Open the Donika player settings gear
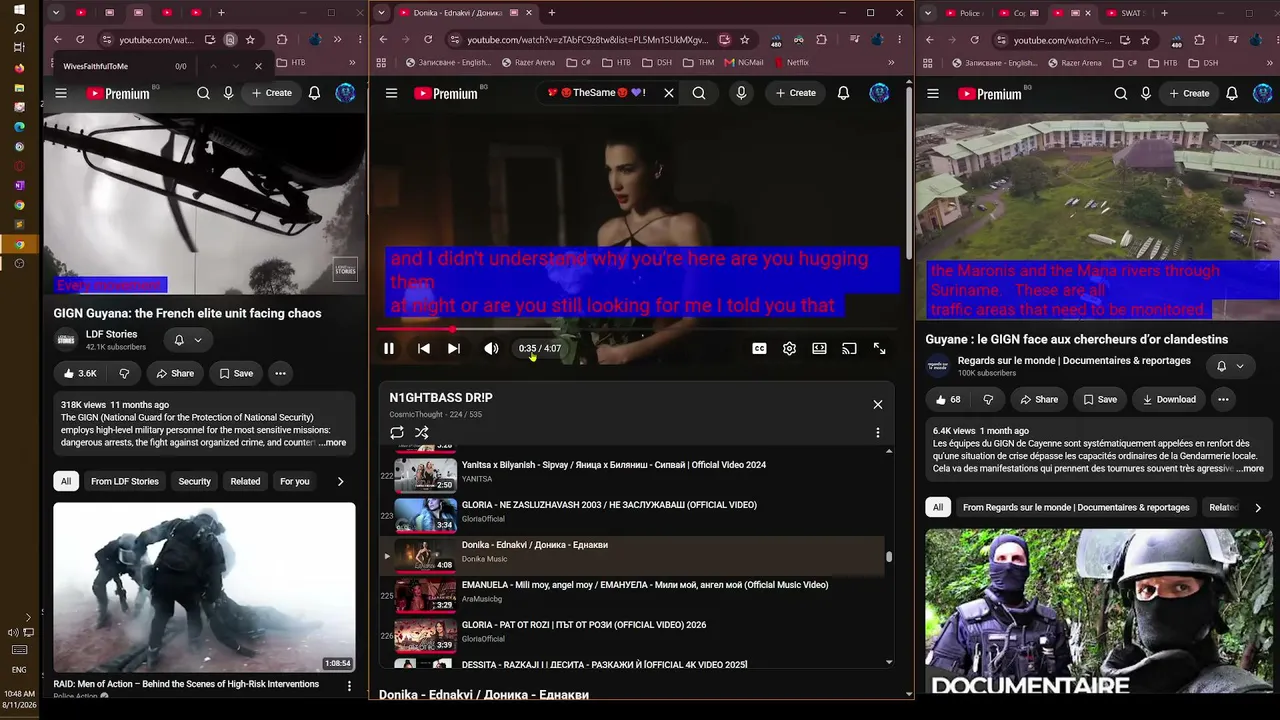Screen dimensions: 1280x720 [x=789, y=349]
